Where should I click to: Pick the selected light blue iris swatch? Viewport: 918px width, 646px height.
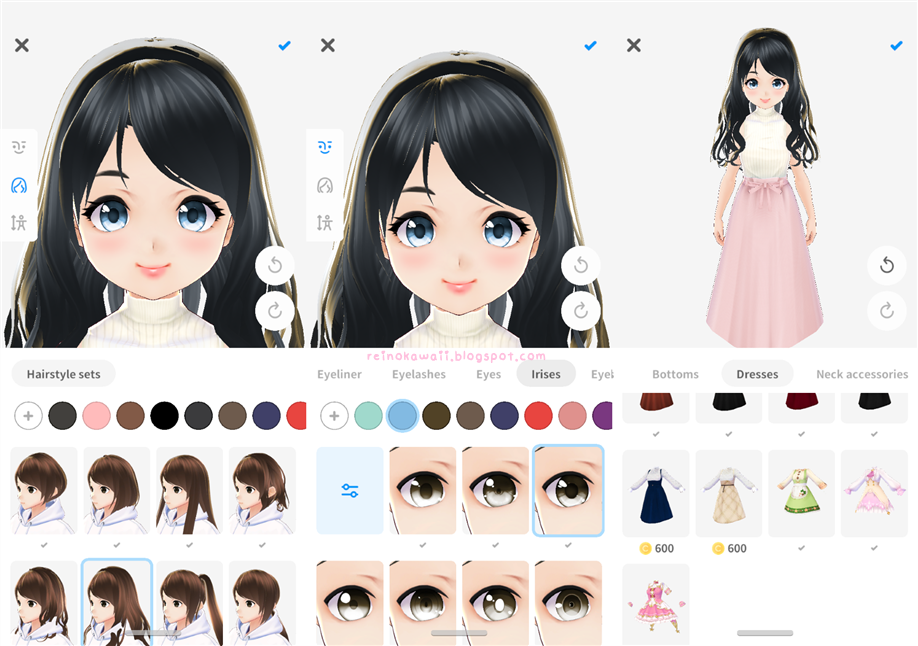[402, 416]
